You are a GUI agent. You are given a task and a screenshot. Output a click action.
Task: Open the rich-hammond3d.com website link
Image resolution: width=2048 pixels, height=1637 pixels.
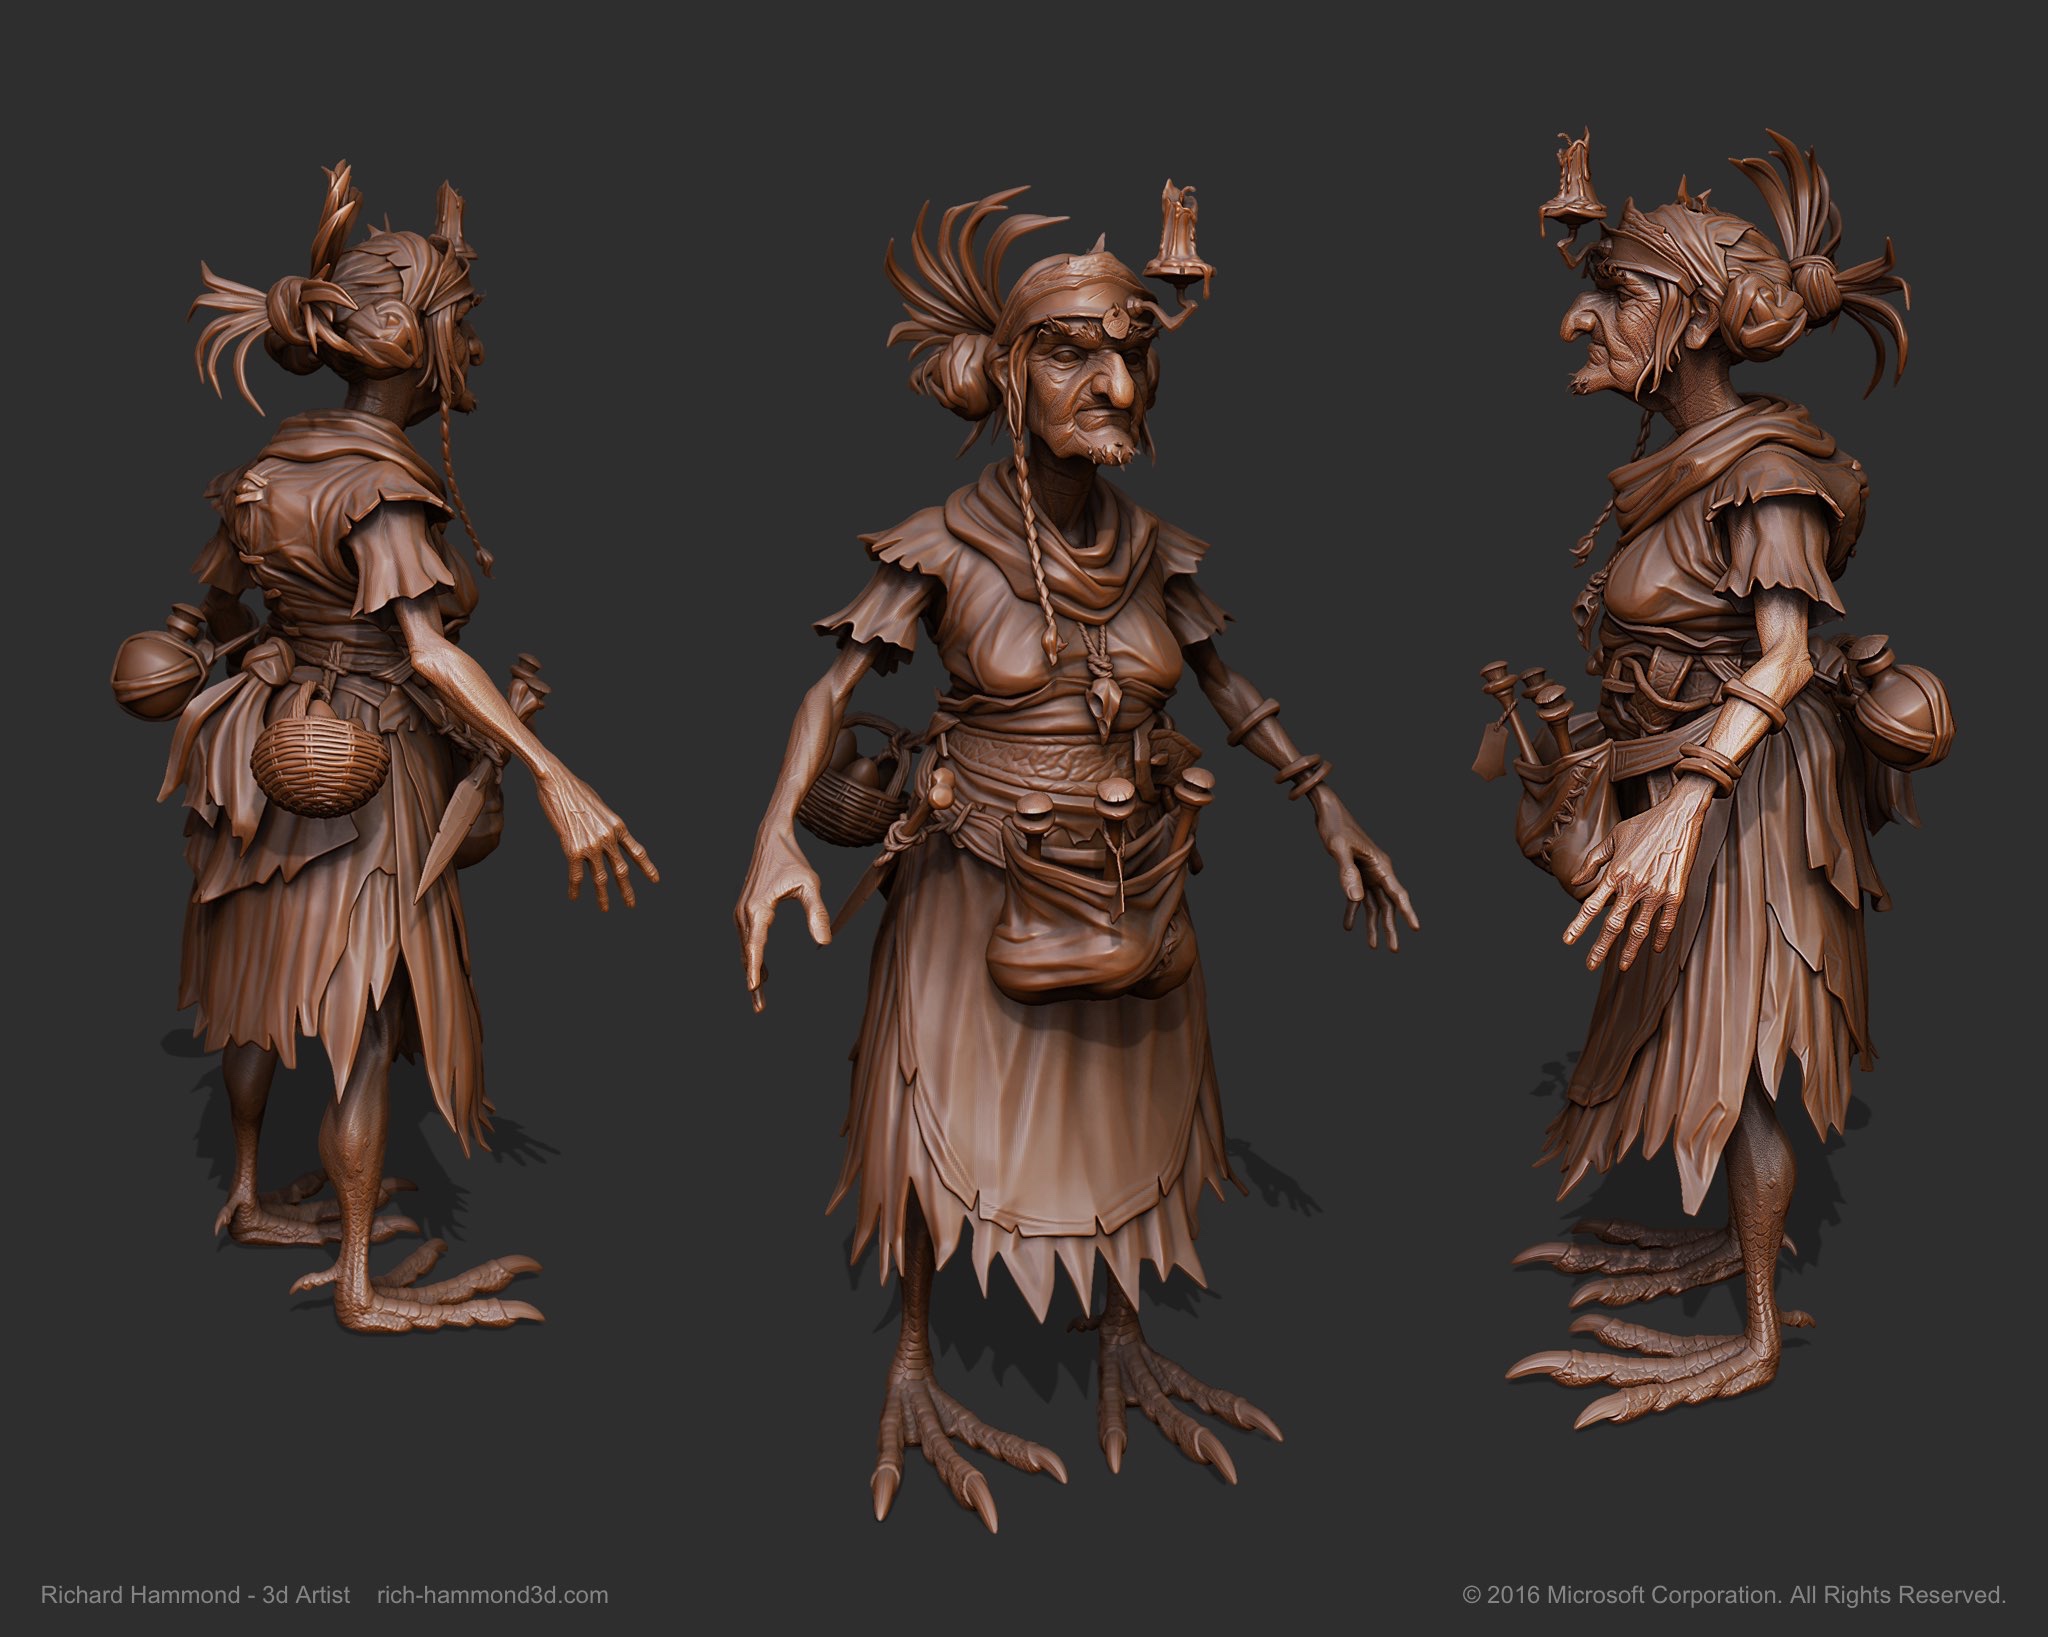coord(491,1595)
